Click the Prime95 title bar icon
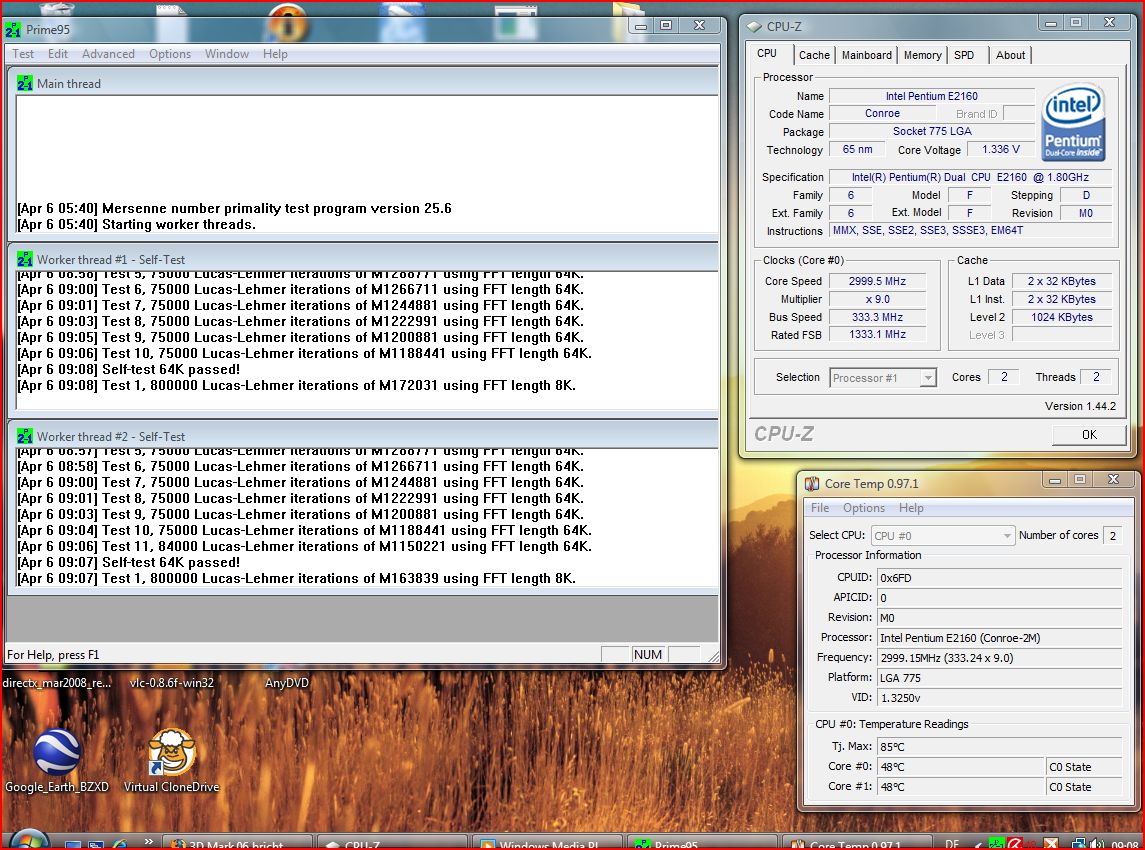1145x850 pixels. [x=13, y=30]
